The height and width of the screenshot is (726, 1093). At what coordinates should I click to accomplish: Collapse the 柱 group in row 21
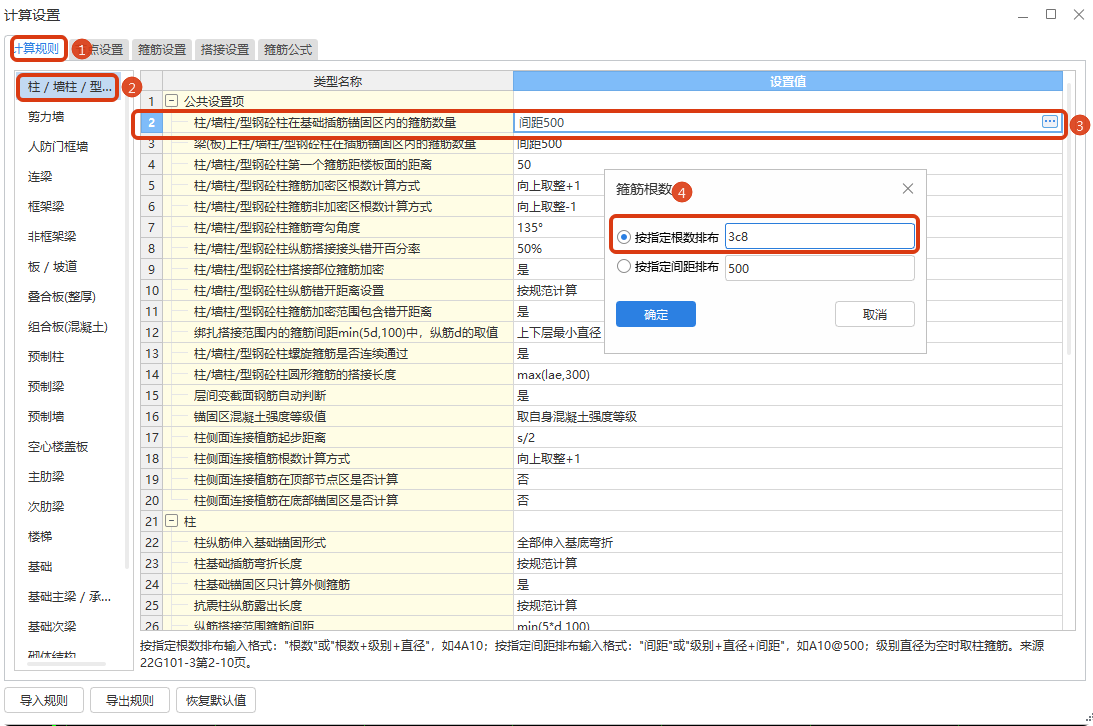tap(171, 521)
